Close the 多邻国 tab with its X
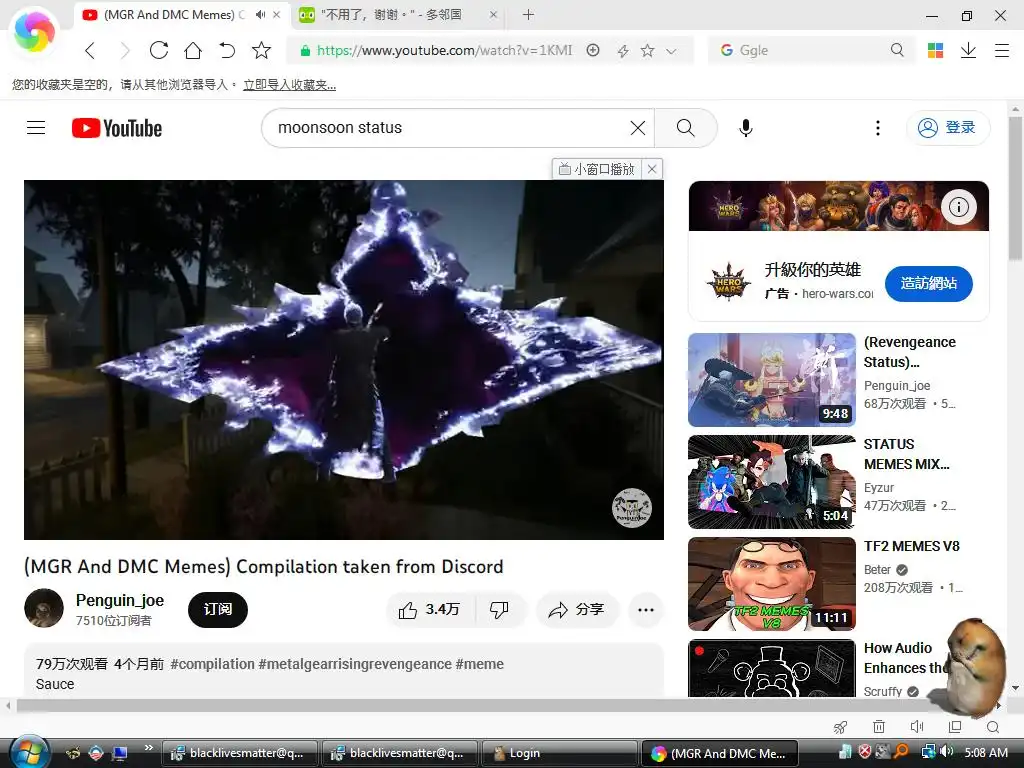 (x=493, y=14)
